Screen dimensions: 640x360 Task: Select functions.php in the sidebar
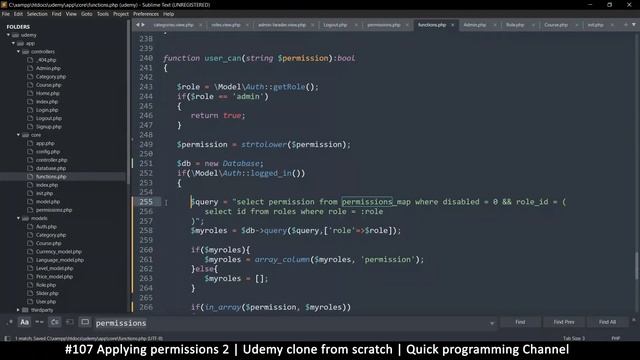51,177
